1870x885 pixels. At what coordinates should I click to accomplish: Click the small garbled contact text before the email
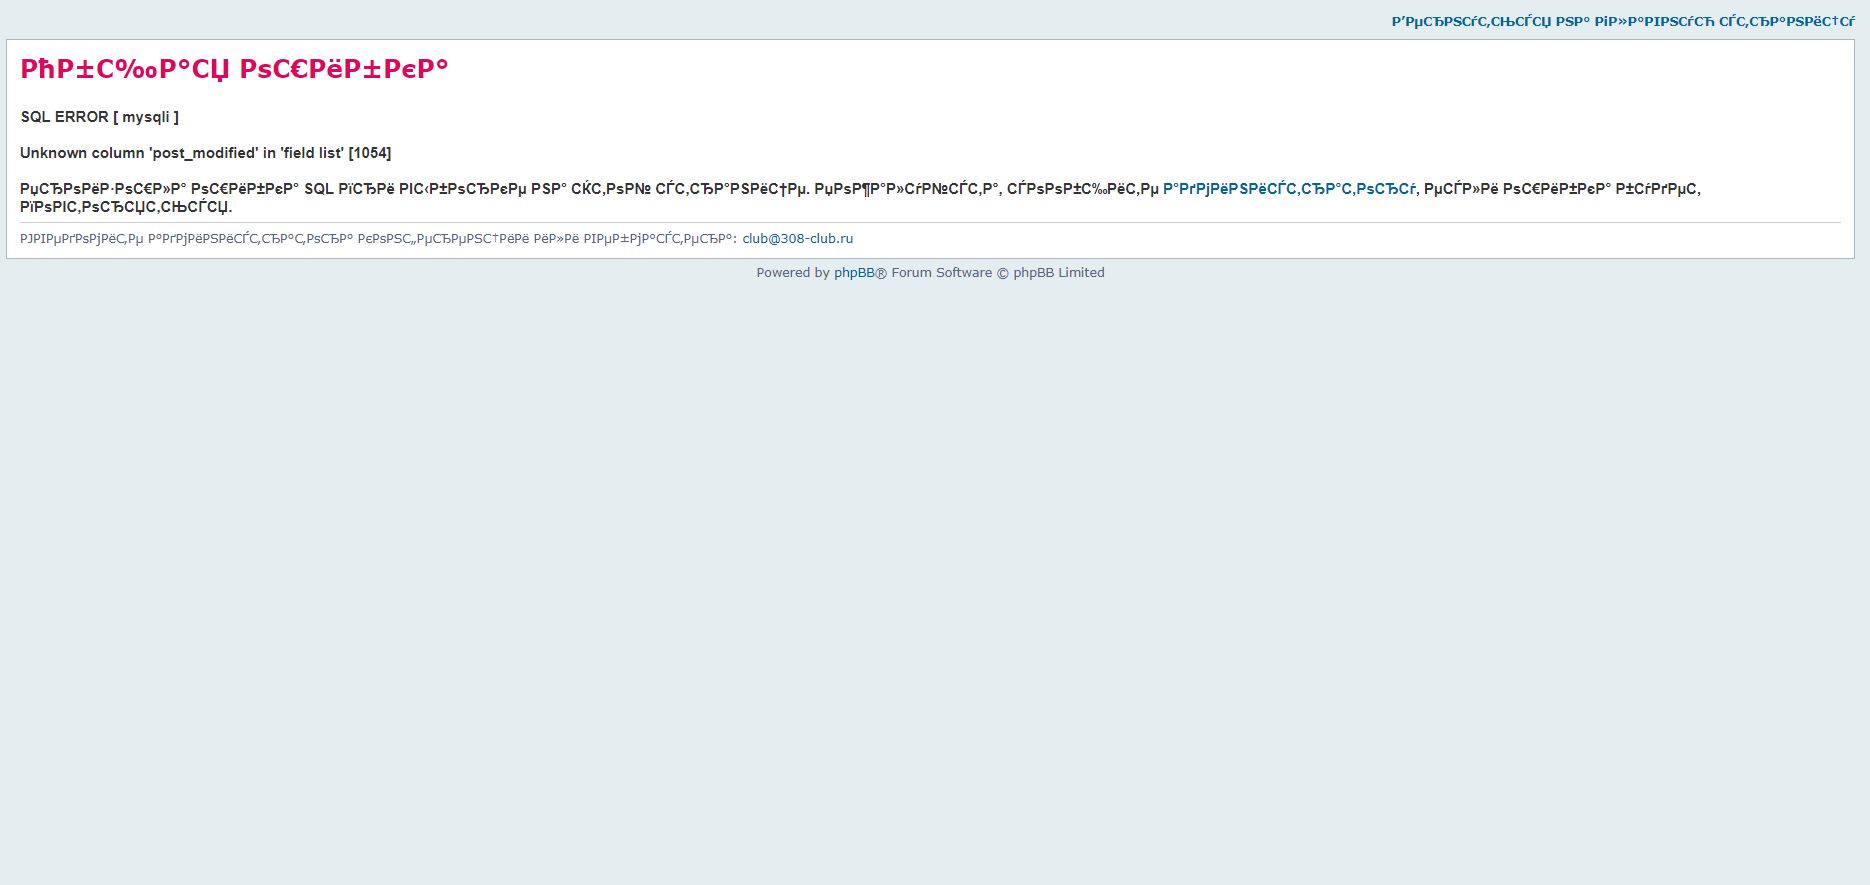[378, 239]
